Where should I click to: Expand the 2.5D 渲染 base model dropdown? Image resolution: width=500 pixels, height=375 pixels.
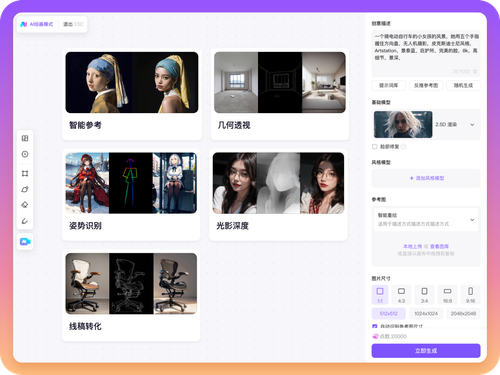tap(472, 125)
